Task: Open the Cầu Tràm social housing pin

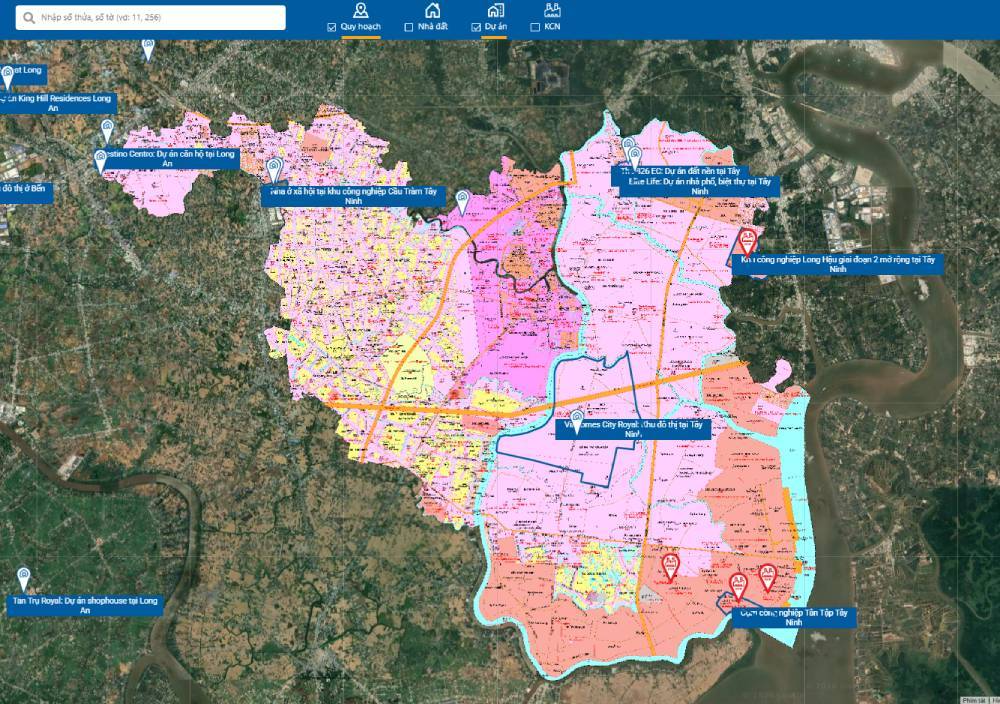Action: point(277,170)
